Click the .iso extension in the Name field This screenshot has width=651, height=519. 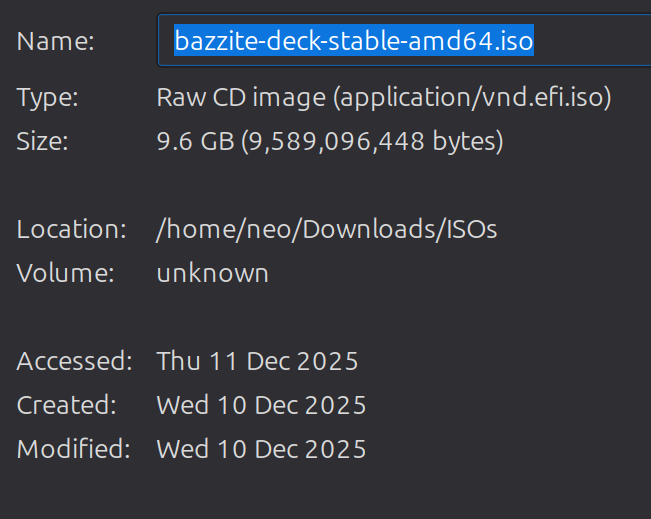pos(514,41)
